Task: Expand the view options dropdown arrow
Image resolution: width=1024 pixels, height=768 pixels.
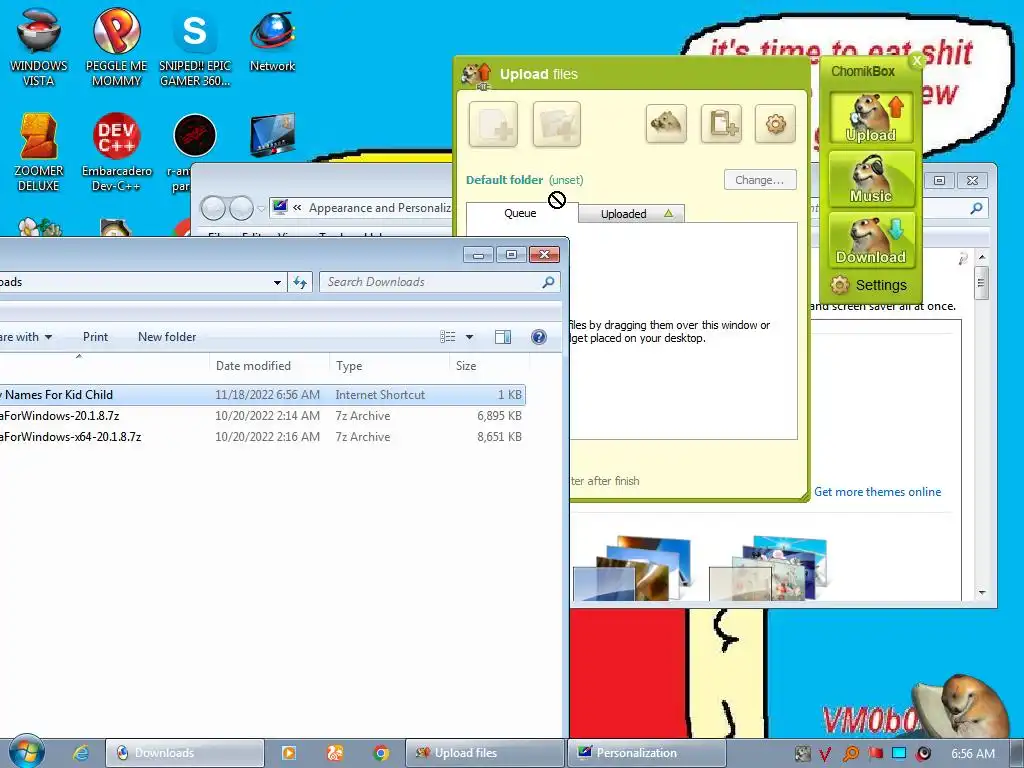Action: (x=469, y=337)
